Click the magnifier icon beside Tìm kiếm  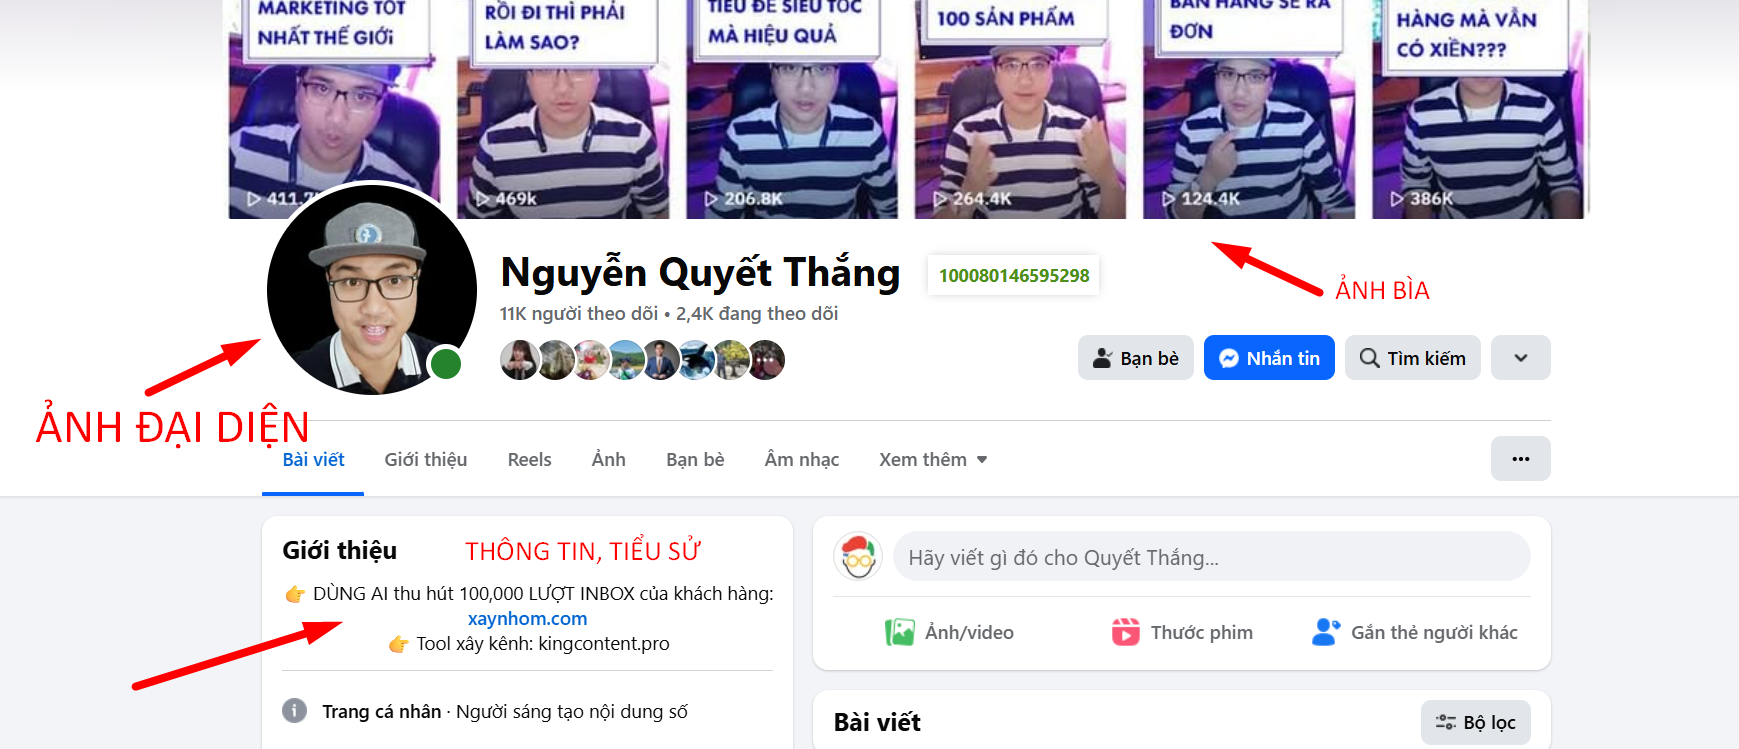pyautogui.click(x=1369, y=358)
